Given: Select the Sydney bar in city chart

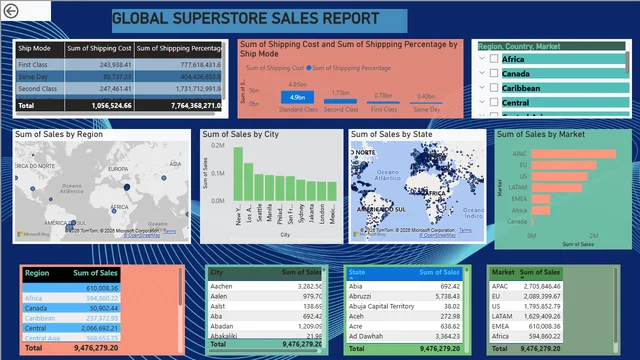Looking at the screenshot, I should 301,190.
